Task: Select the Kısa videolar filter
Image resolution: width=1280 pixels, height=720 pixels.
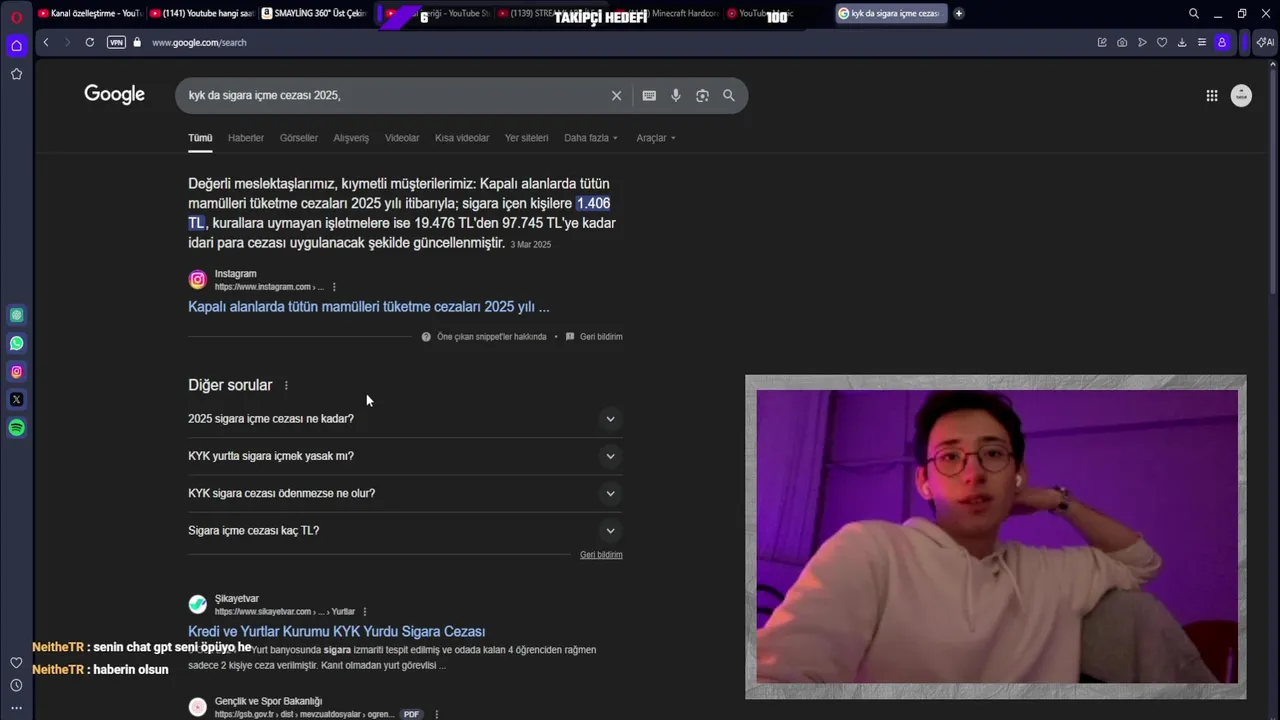Action: [462, 138]
